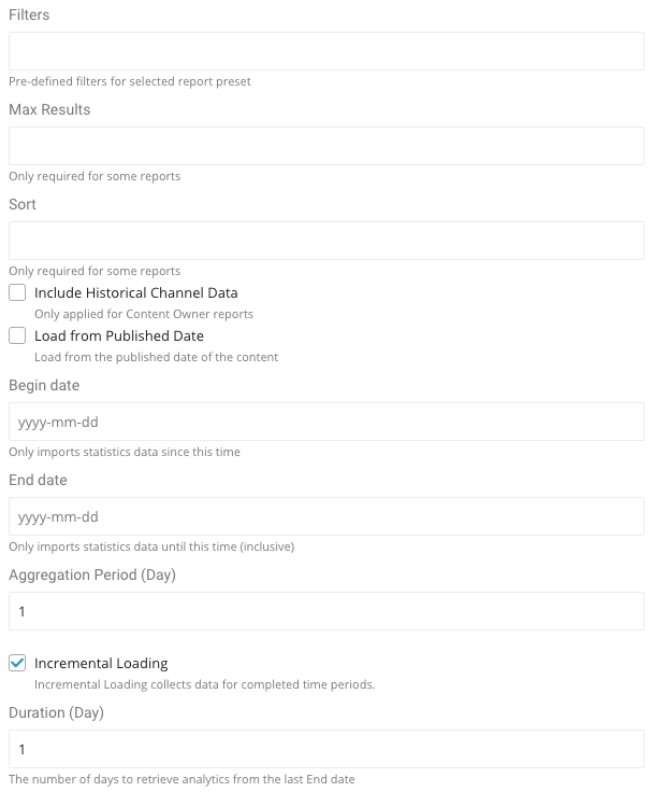
Task: Uncheck the Incremental Loading checkbox
Action: pos(17,663)
